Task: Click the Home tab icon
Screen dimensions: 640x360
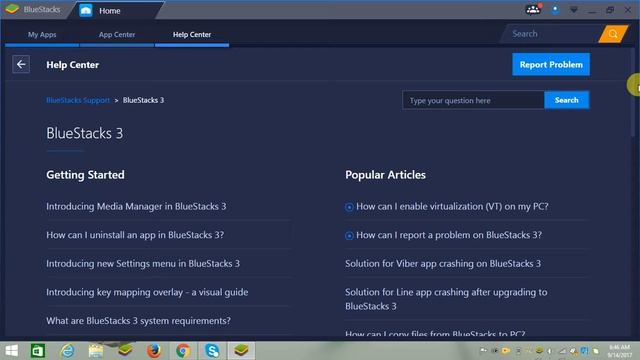Action: 86,11
